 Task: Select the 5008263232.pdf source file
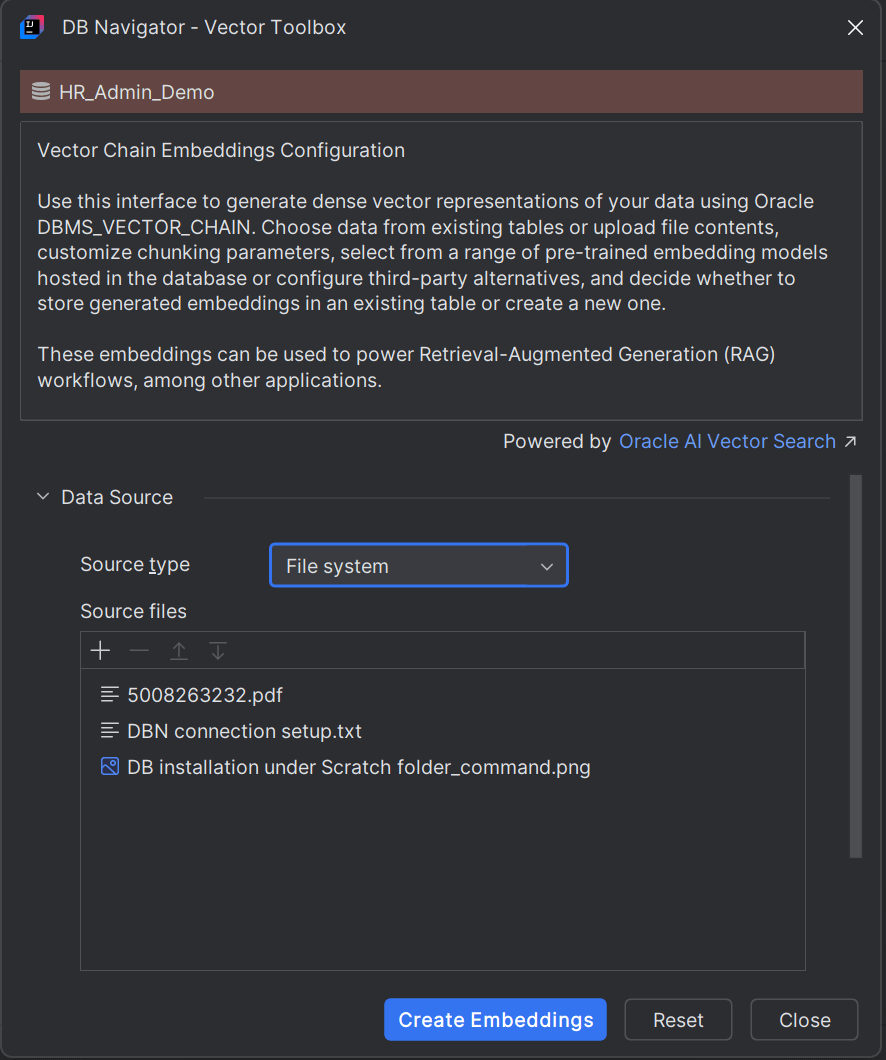[x=204, y=694]
